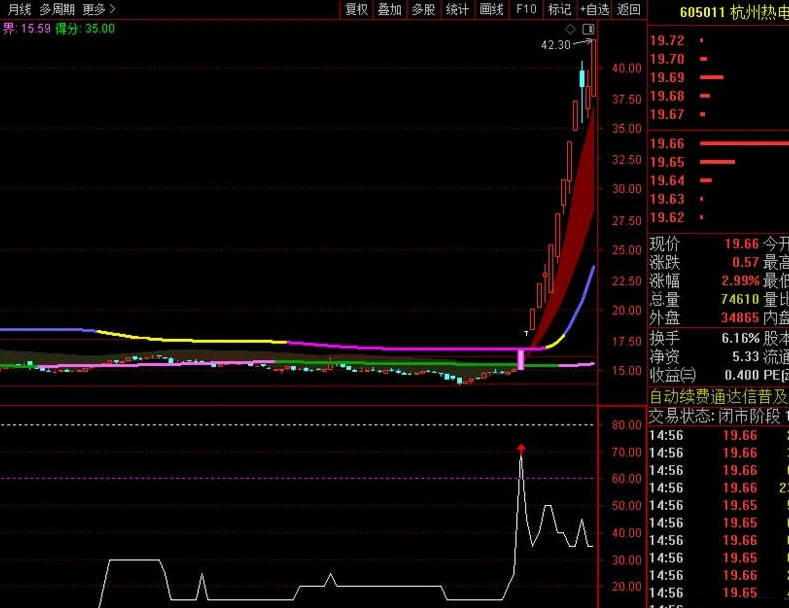Select the 19.66 bid price row
This screenshot has width=789, height=608.
click(x=718, y=143)
